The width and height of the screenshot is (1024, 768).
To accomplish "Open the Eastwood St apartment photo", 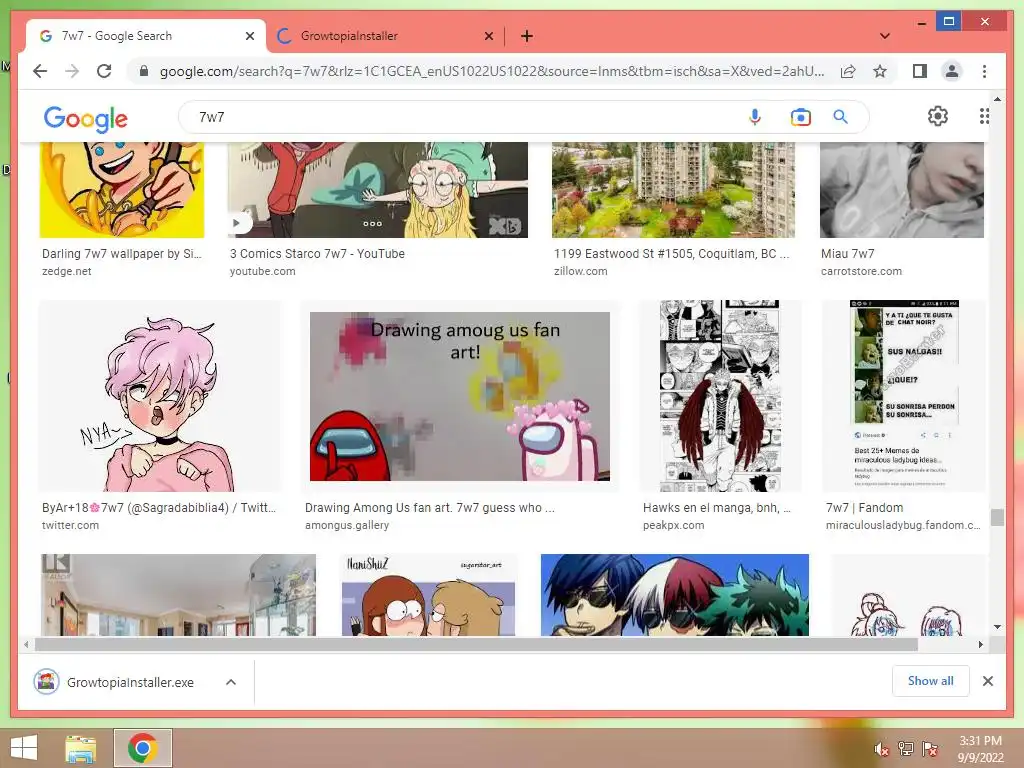I will click(673, 190).
